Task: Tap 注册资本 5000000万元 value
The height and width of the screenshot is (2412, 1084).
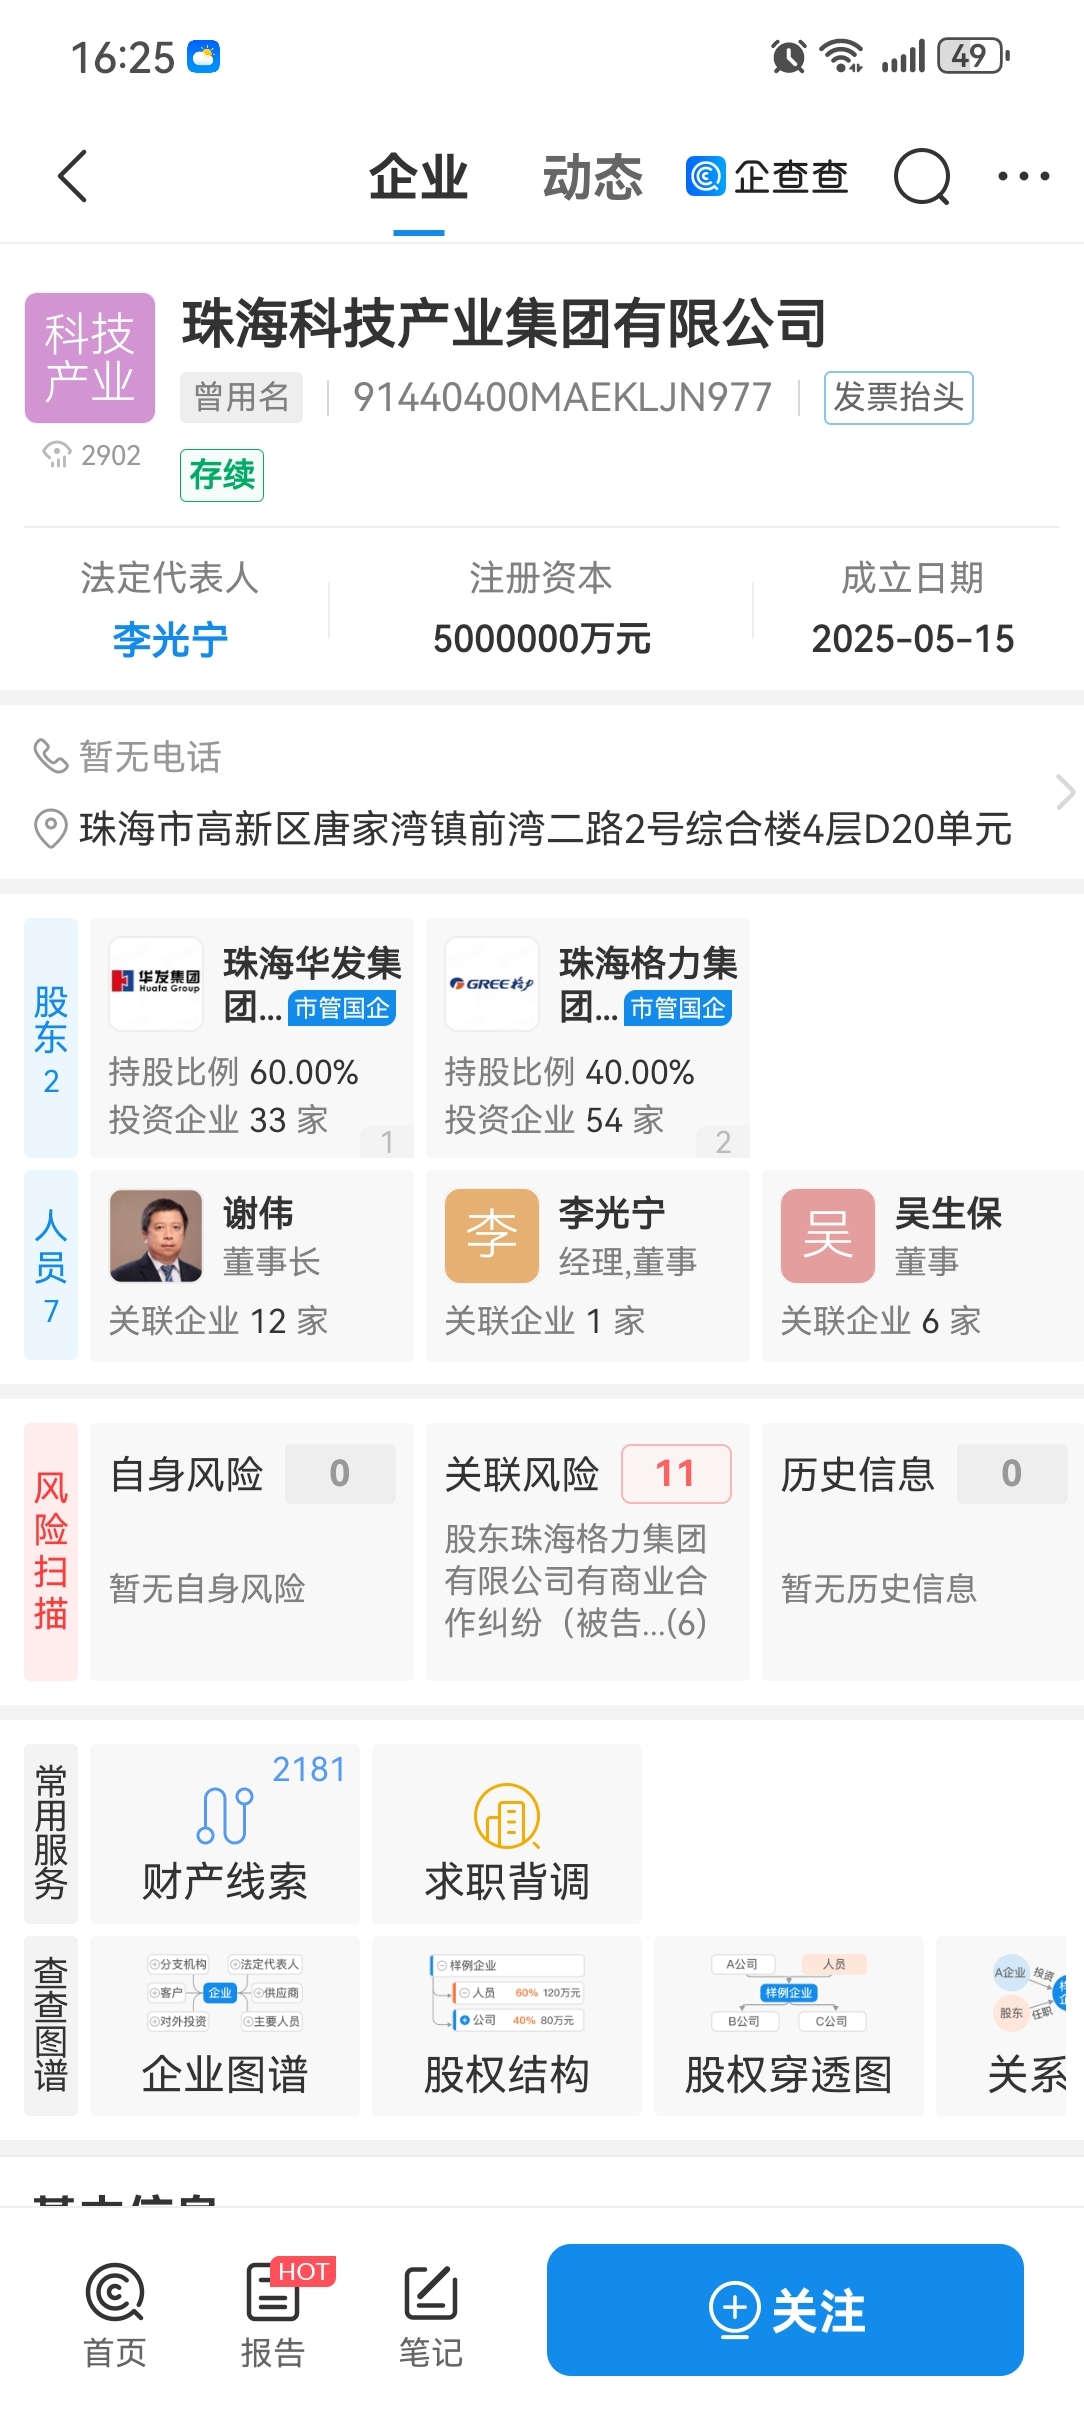Action: point(541,639)
